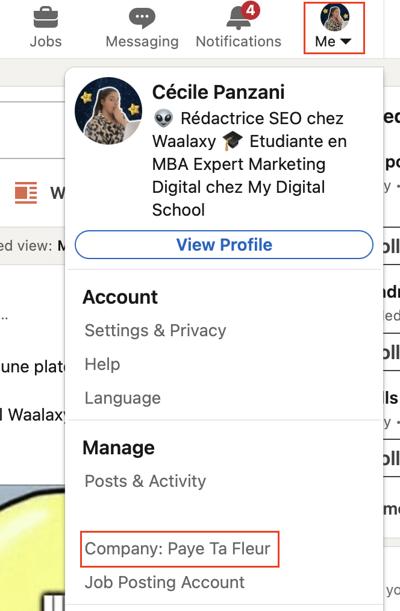Open Posts & Activity
The width and height of the screenshot is (400, 611).
point(145,481)
